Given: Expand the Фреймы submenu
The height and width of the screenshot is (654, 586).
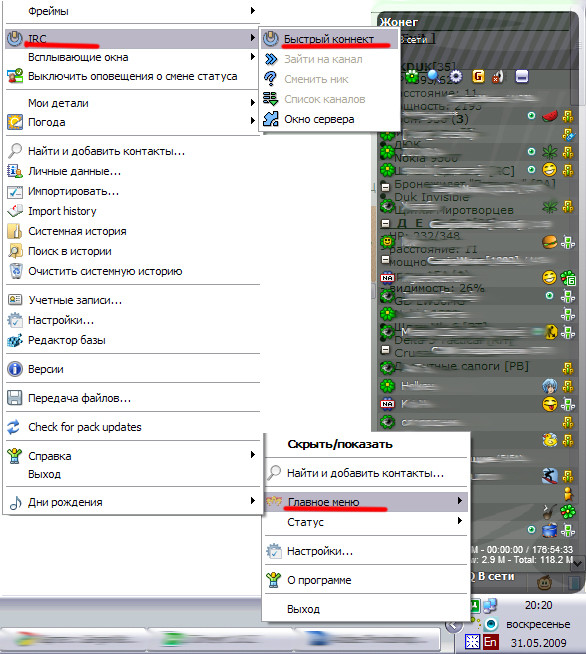Looking at the screenshot, I should point(133,11).
